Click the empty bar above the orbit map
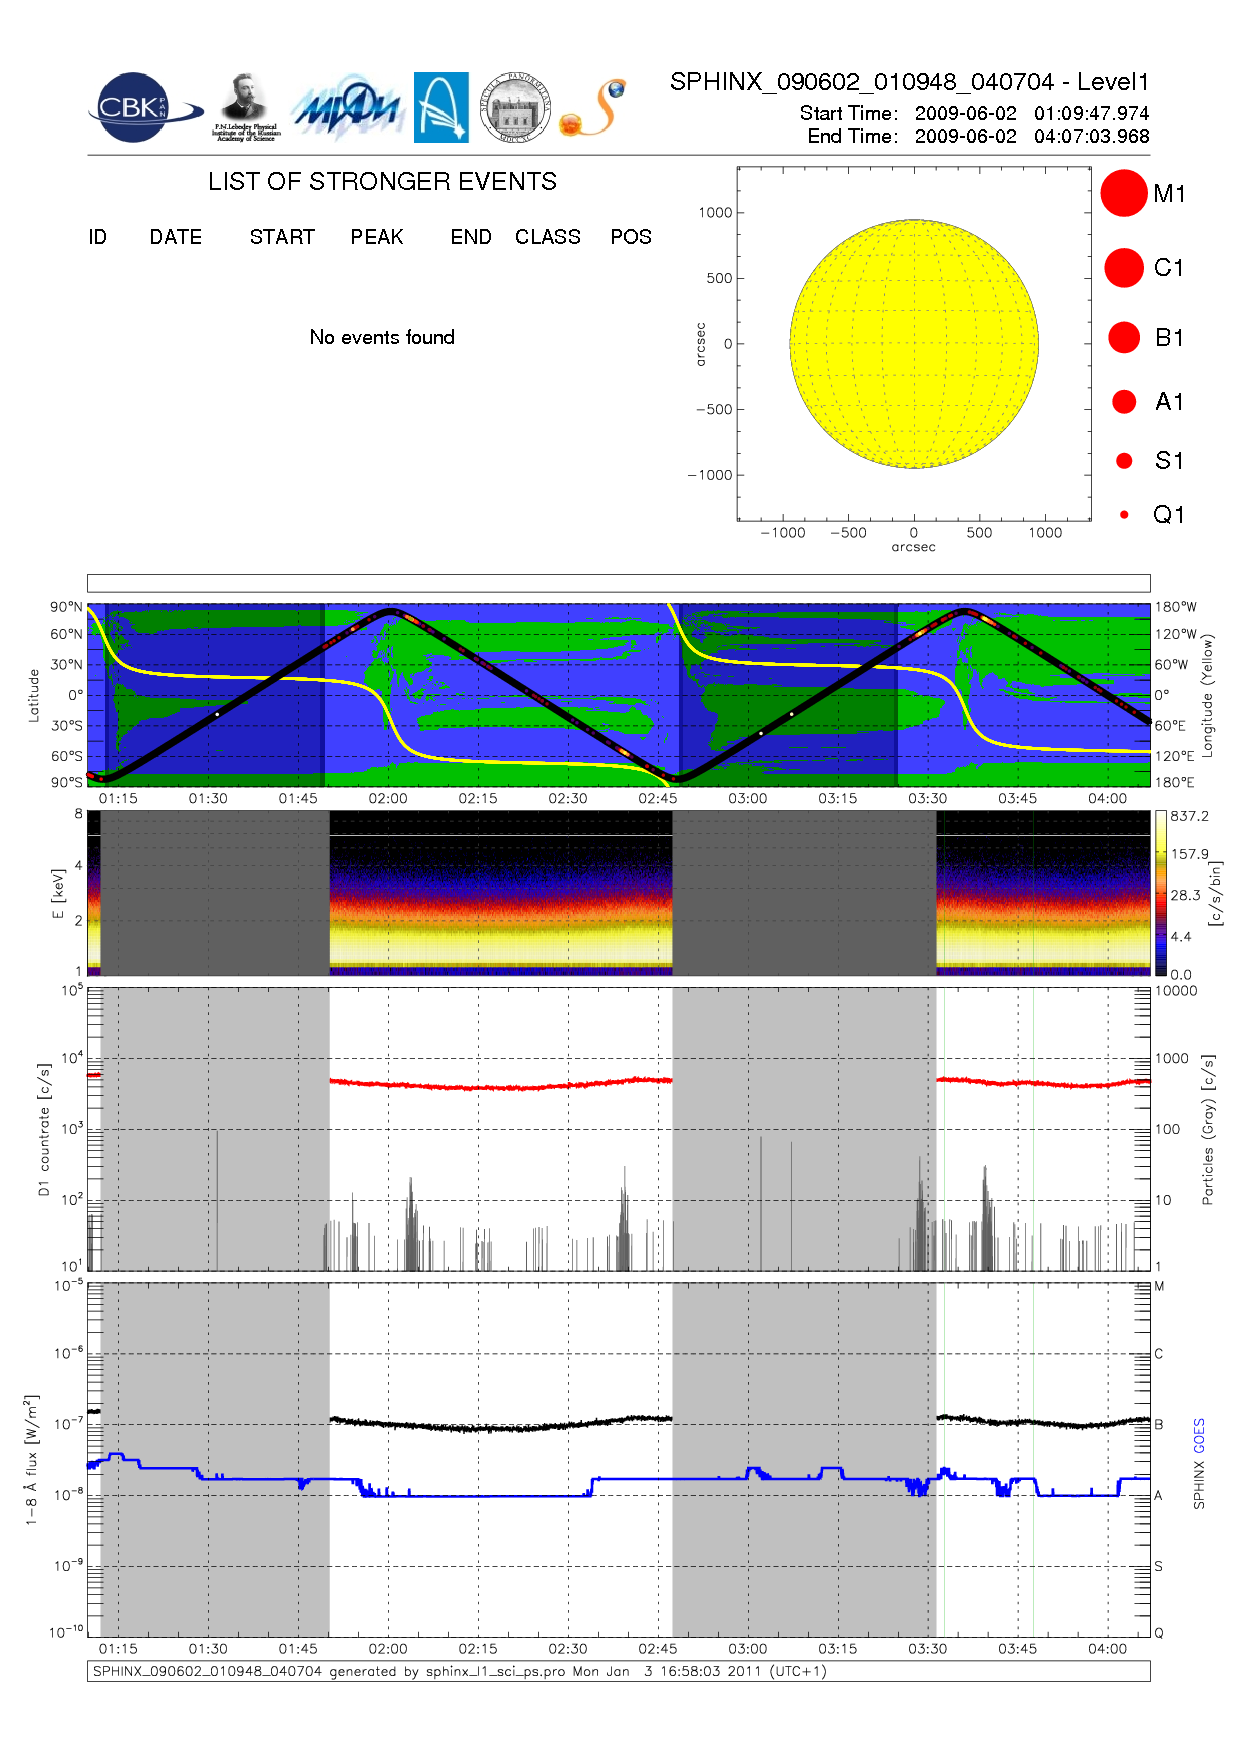 (x=618, y=583)
